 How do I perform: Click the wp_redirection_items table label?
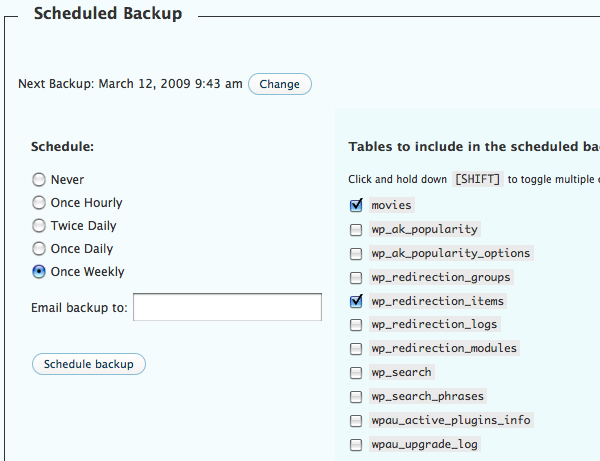coord(437,301)
